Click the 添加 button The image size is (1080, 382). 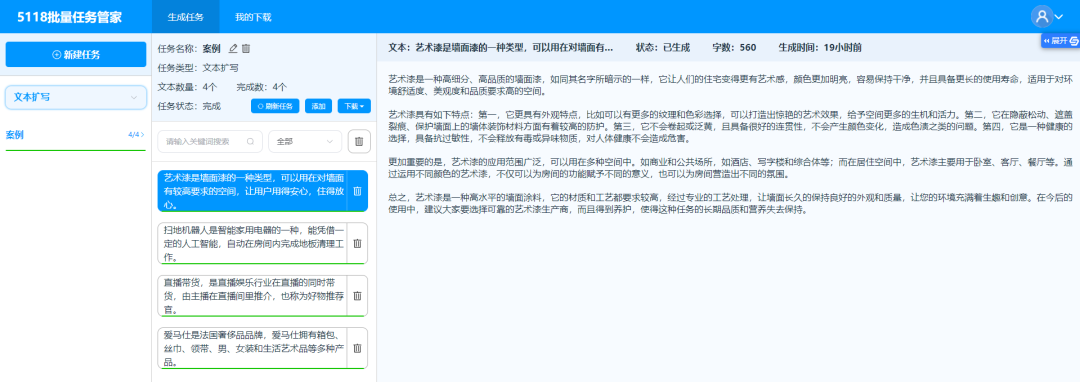tap(318, 107)
